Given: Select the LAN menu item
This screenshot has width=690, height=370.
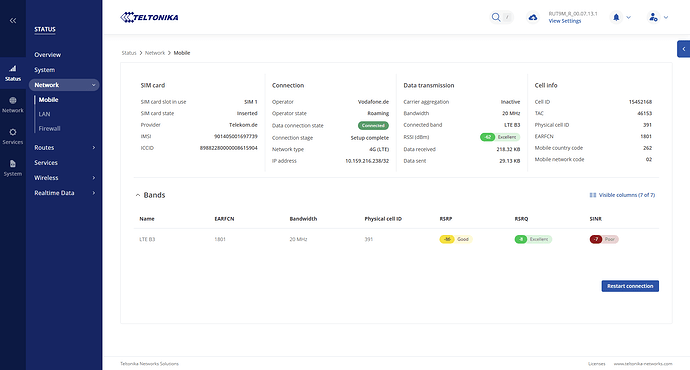Looking at the screenshot, I should click(44, 114).
